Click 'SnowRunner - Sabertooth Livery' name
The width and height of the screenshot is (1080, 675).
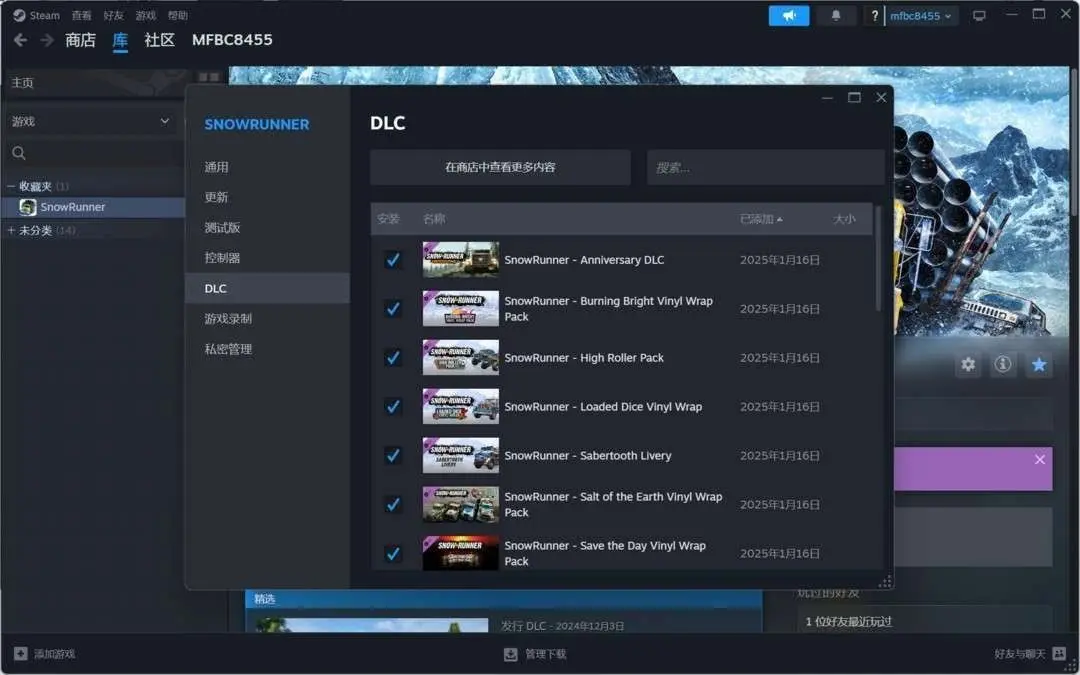588,455
